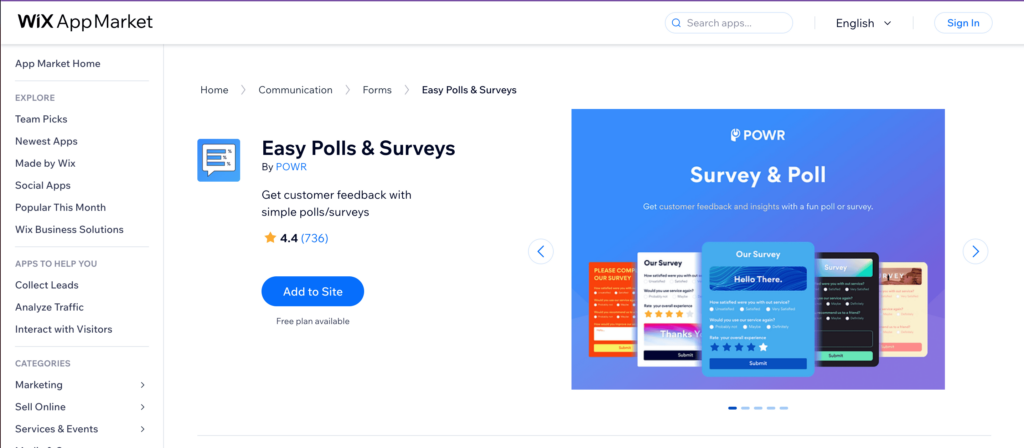Go to the Communication breadcrumb
1024x448 pixels.
click(295, 90)
